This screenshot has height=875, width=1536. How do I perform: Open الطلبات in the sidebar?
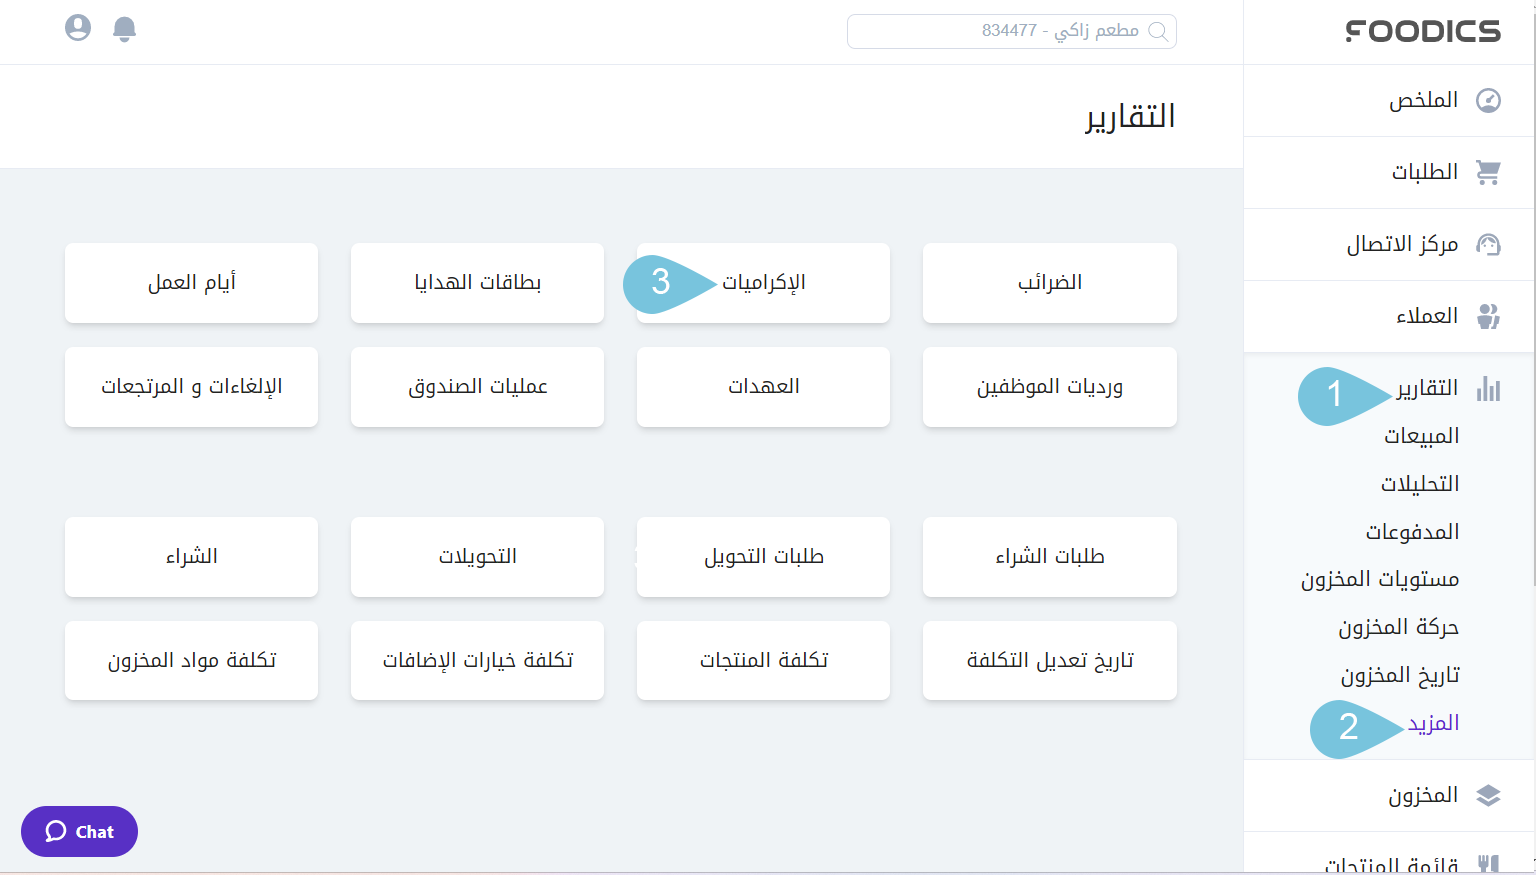click(1390, 172)
